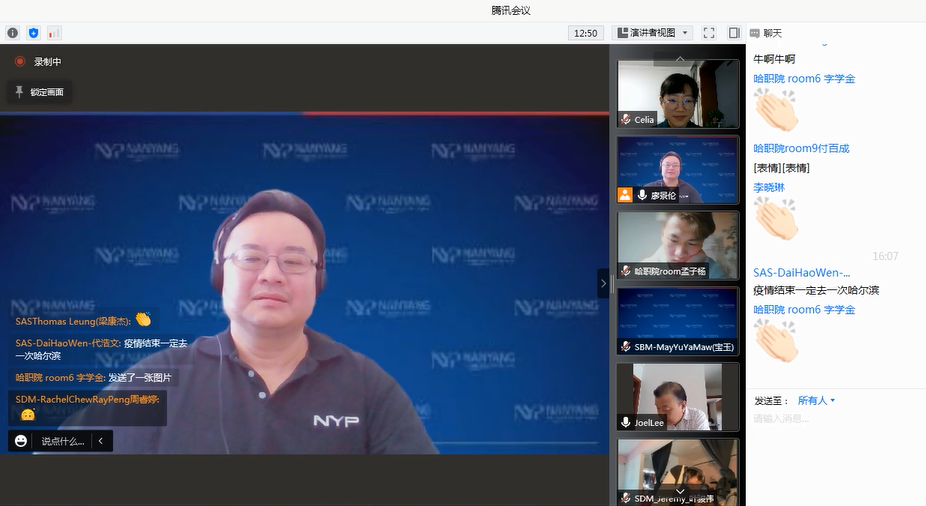Click the '[表情][表情]' chat message

781,168
